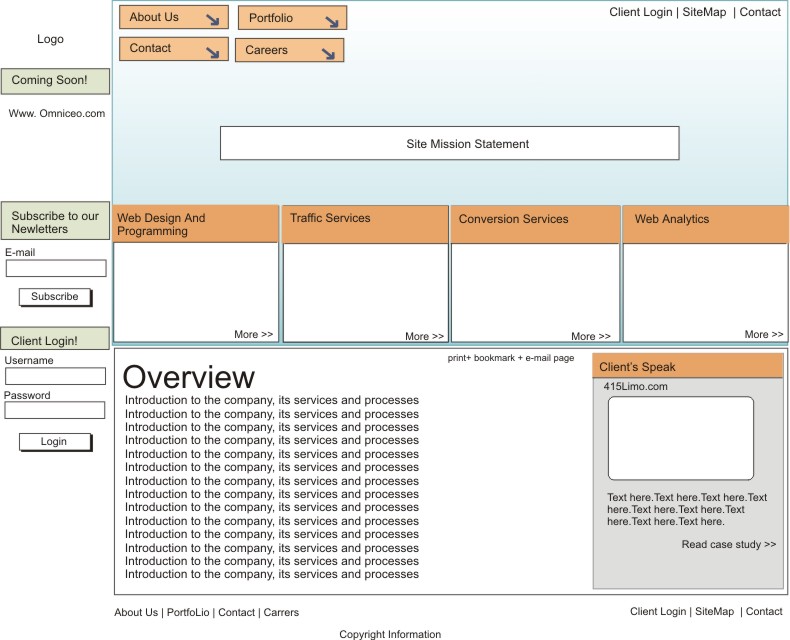Click the Site Mission Statement box
790x640 pixels.
tap(449, 143)
